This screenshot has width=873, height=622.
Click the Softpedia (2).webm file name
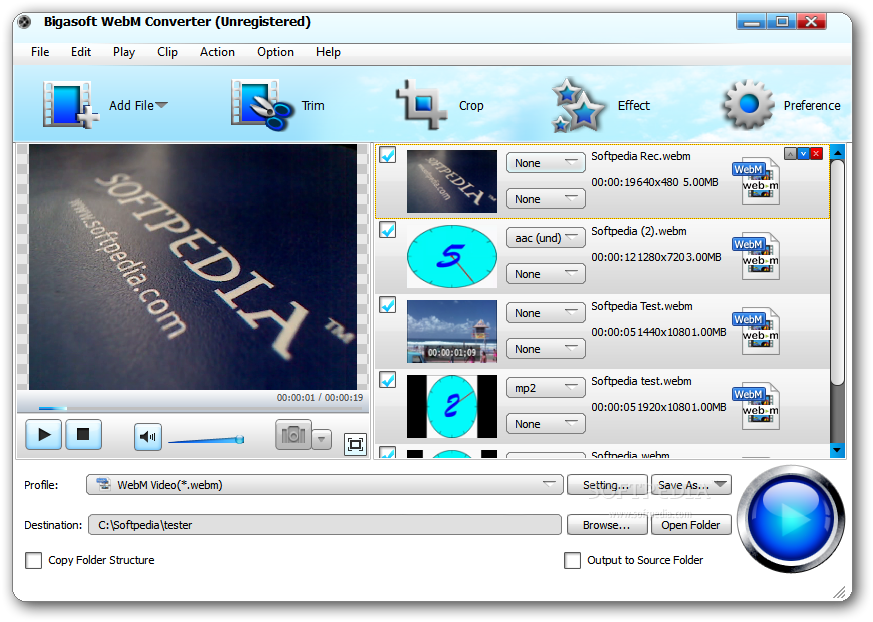pos(639,231)
